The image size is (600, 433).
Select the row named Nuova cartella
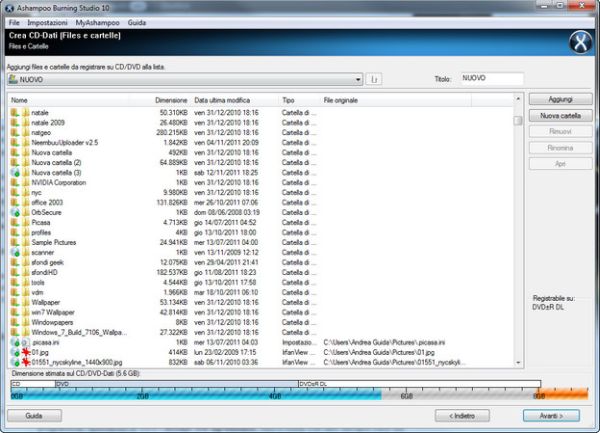click(261, 152)
